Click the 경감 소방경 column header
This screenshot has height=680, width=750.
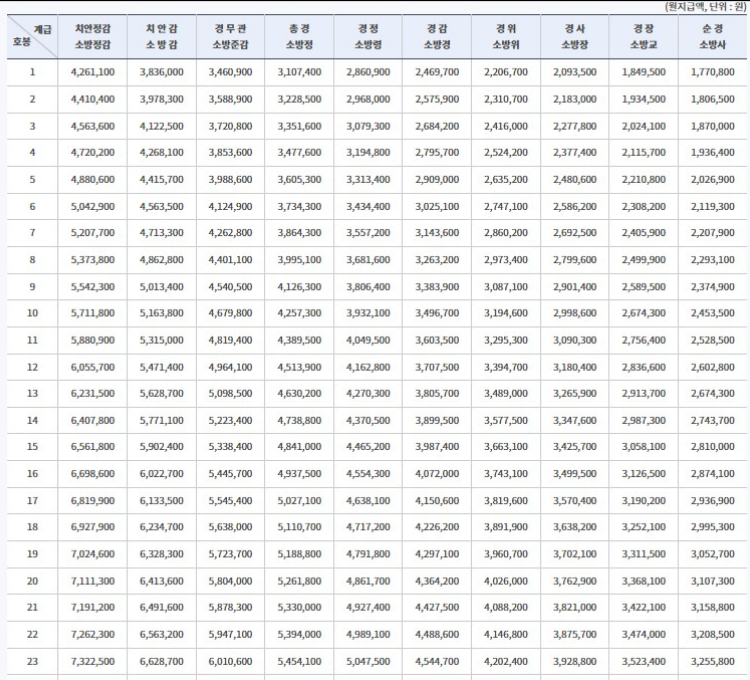(x=437, y=36)
